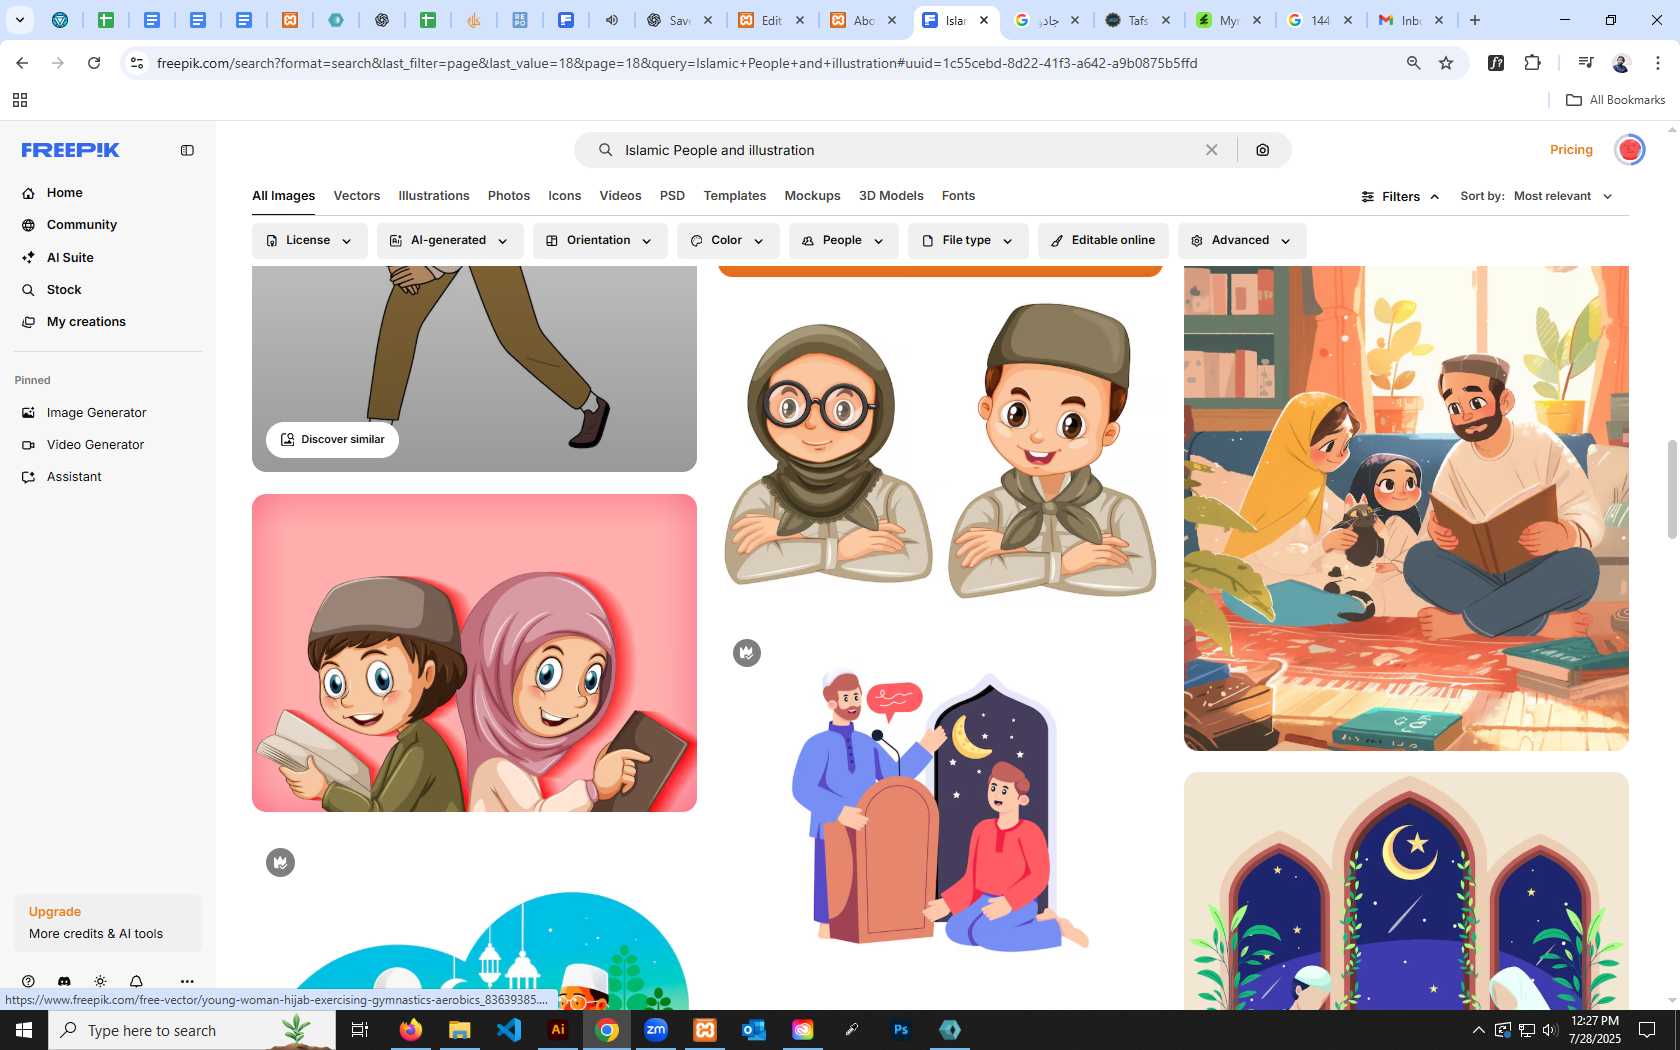Image resolution: width=1680 pixels, height=1050 pixels.
Task: Open the Chrome apps grid shortcut
Action: tap(20, 100)
